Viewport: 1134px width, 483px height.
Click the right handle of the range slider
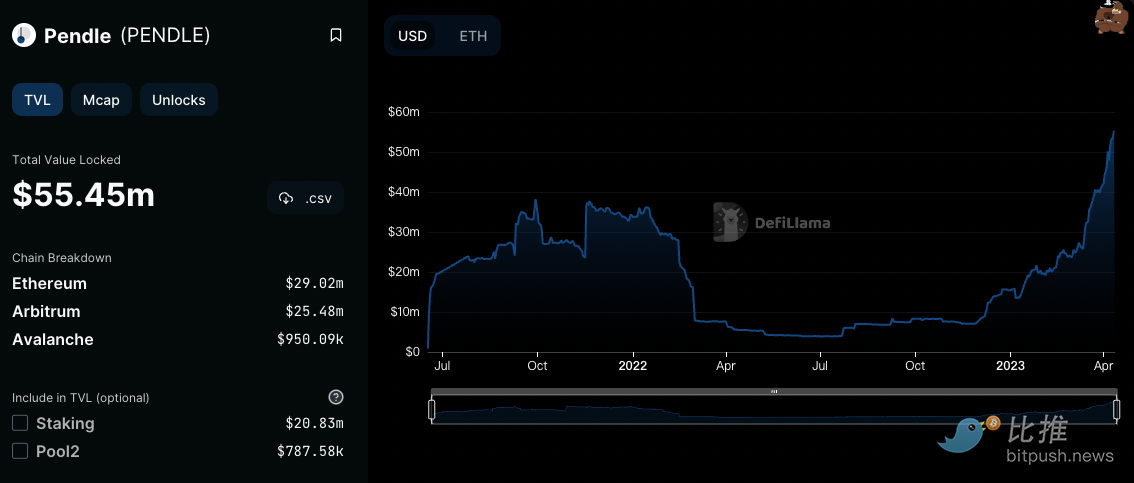tap(1117, 409)
